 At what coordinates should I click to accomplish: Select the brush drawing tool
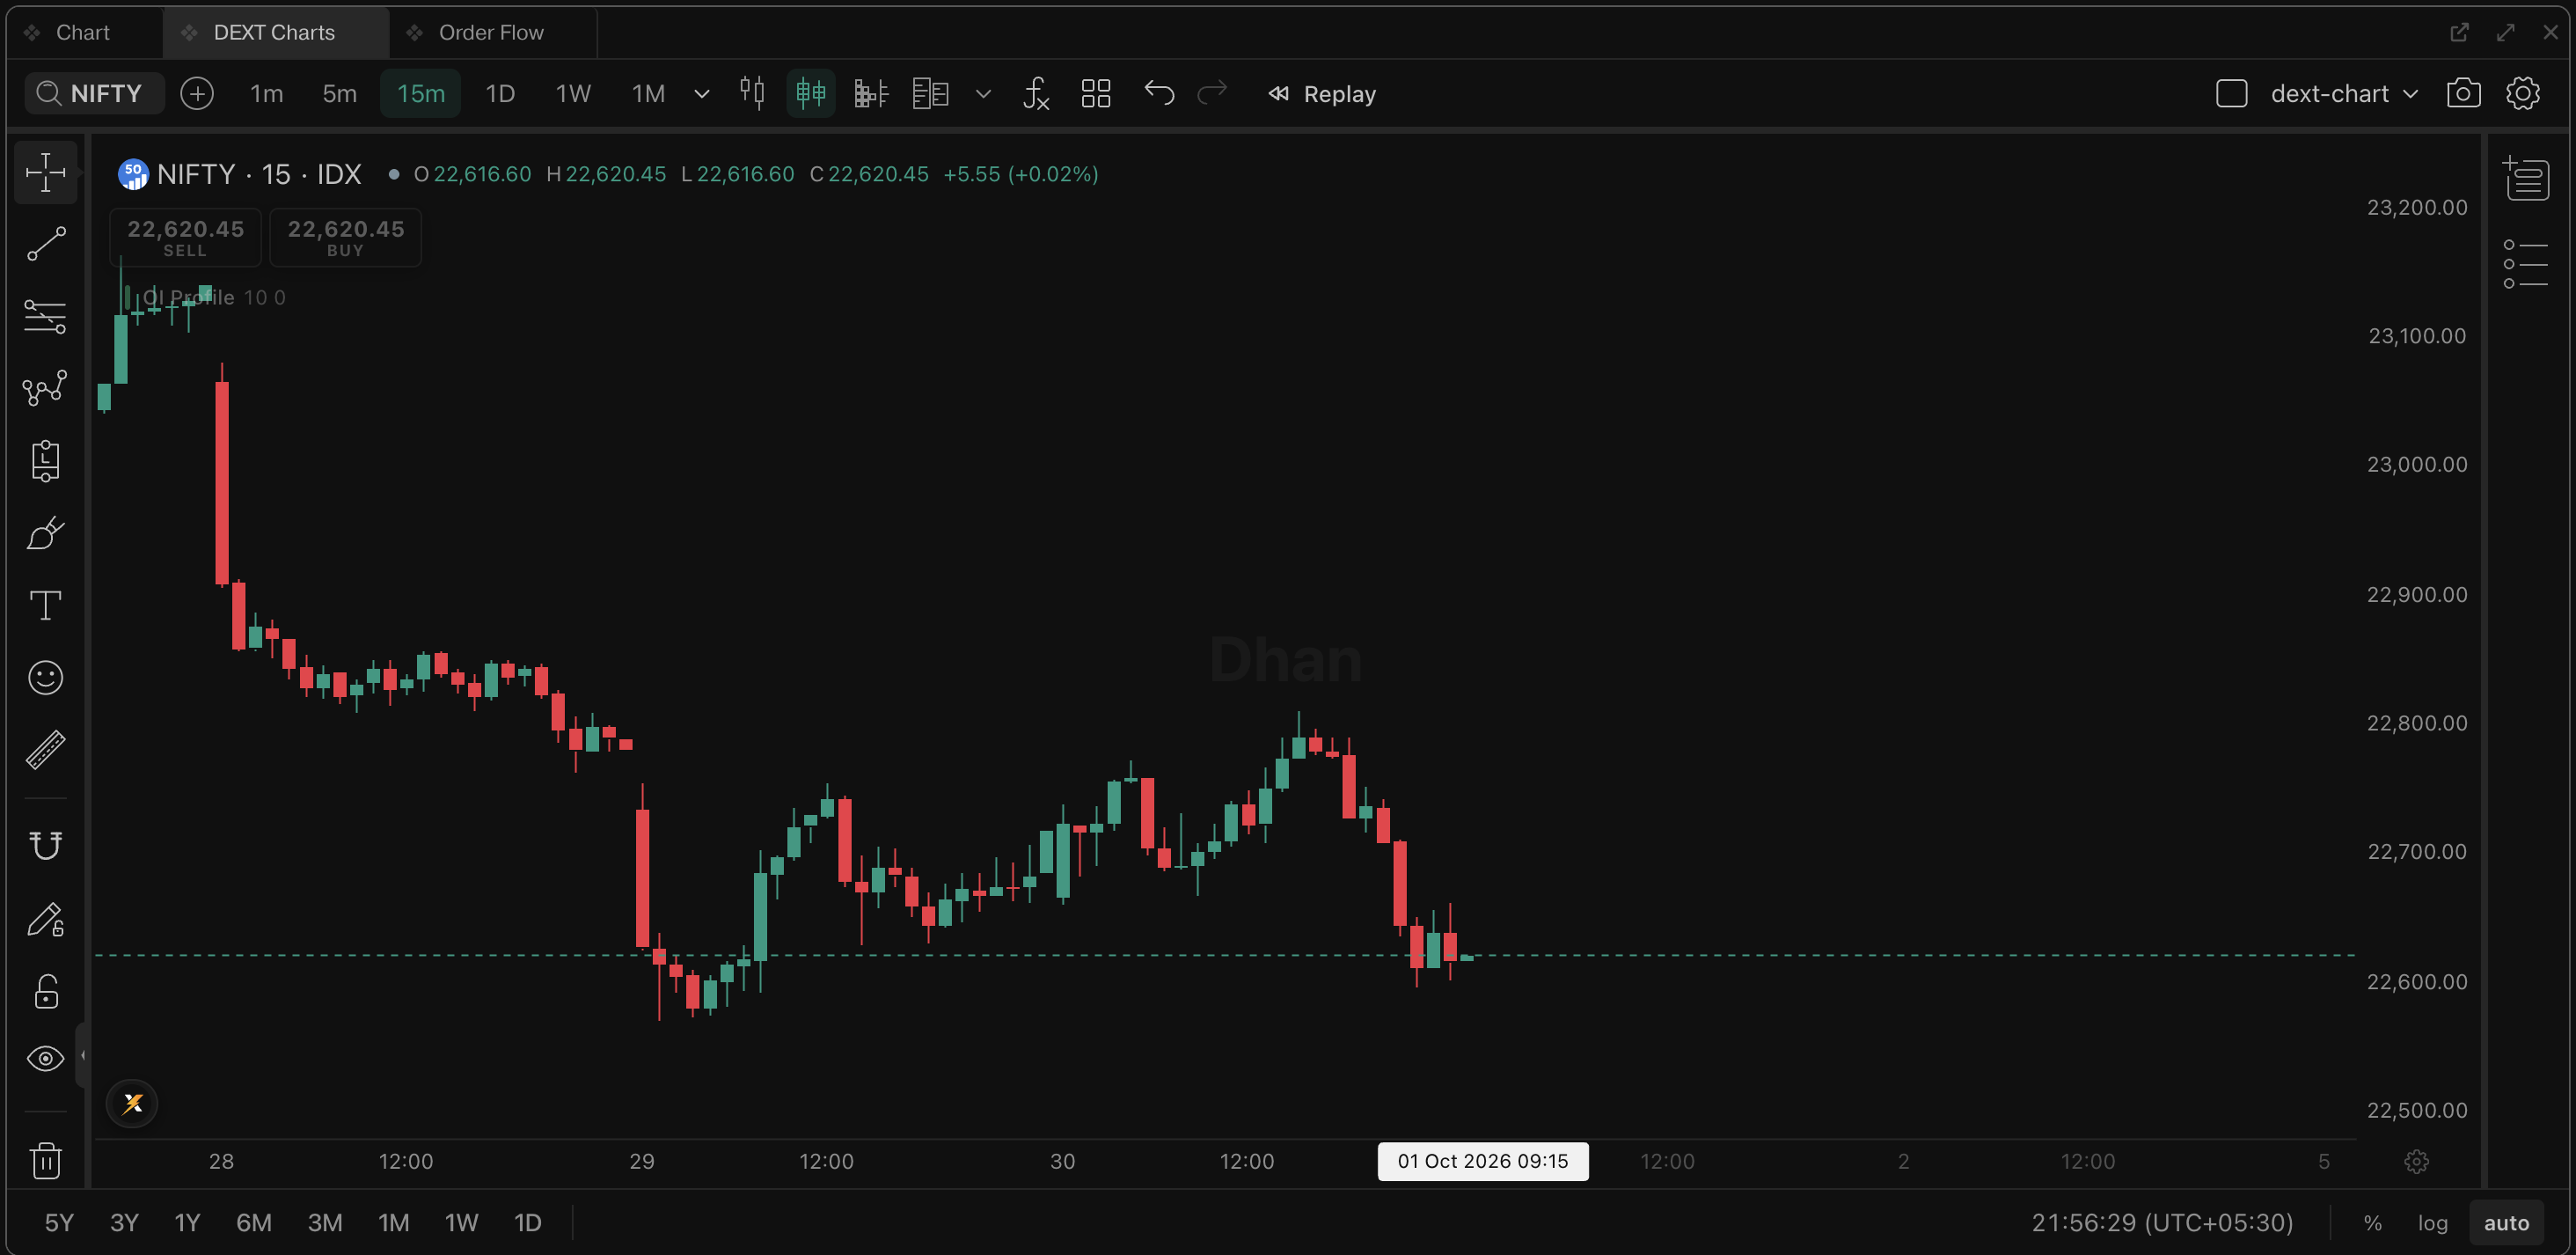click(x=45, y=533)
